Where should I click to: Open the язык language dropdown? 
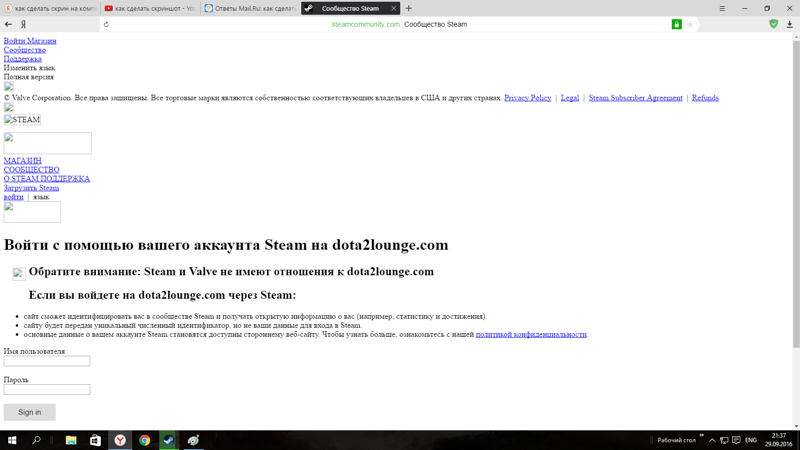tap(41, 197)
